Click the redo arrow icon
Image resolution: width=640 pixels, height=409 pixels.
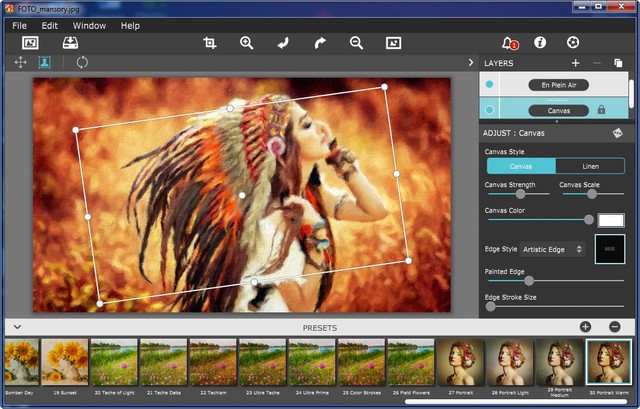320,43
